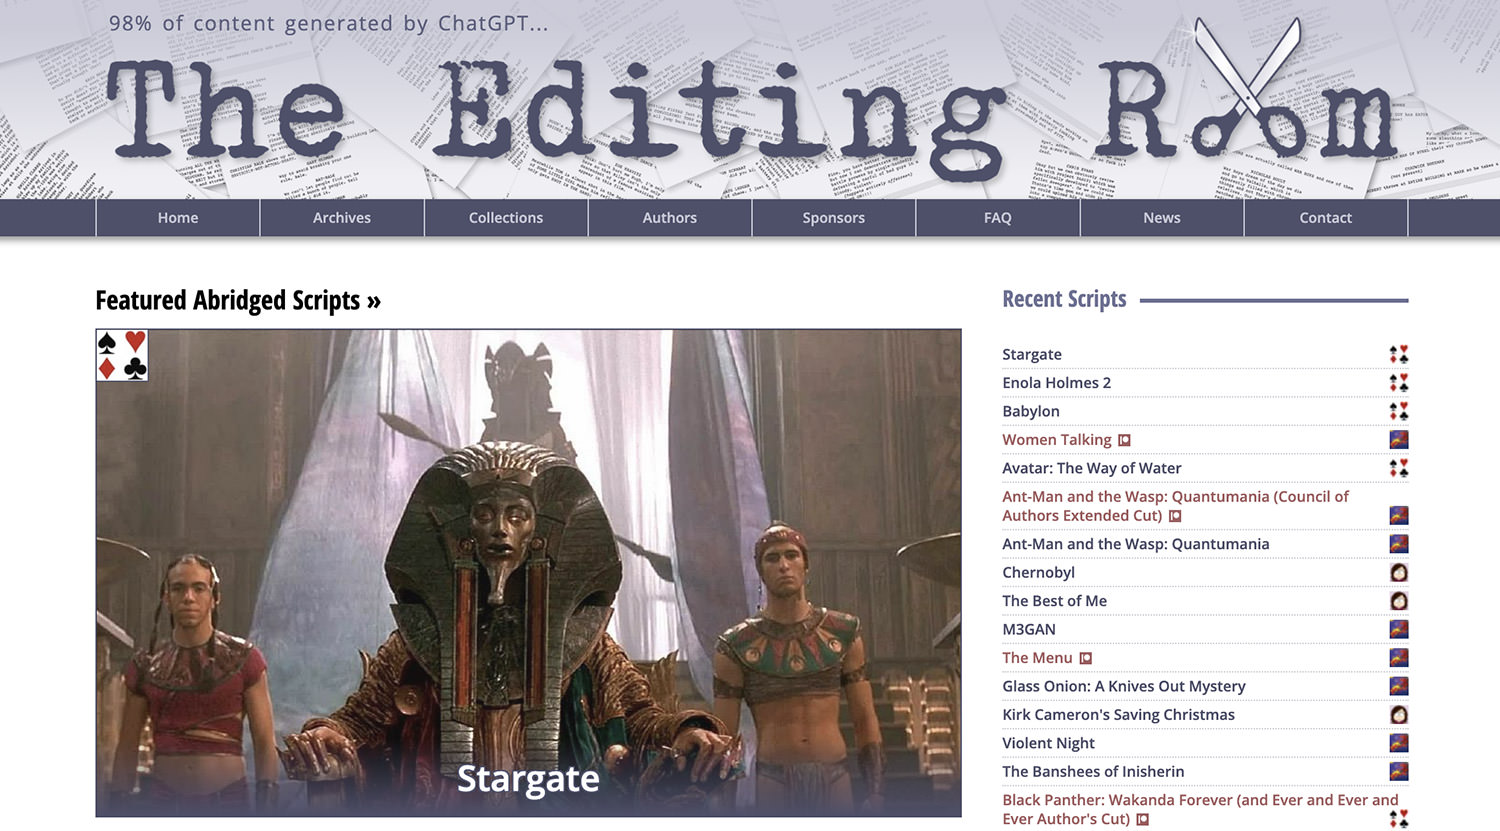This screenshot has height=831, width=1500.
Task: Click the card suits author badge on featured image
Action: click(x=122, y=355)
